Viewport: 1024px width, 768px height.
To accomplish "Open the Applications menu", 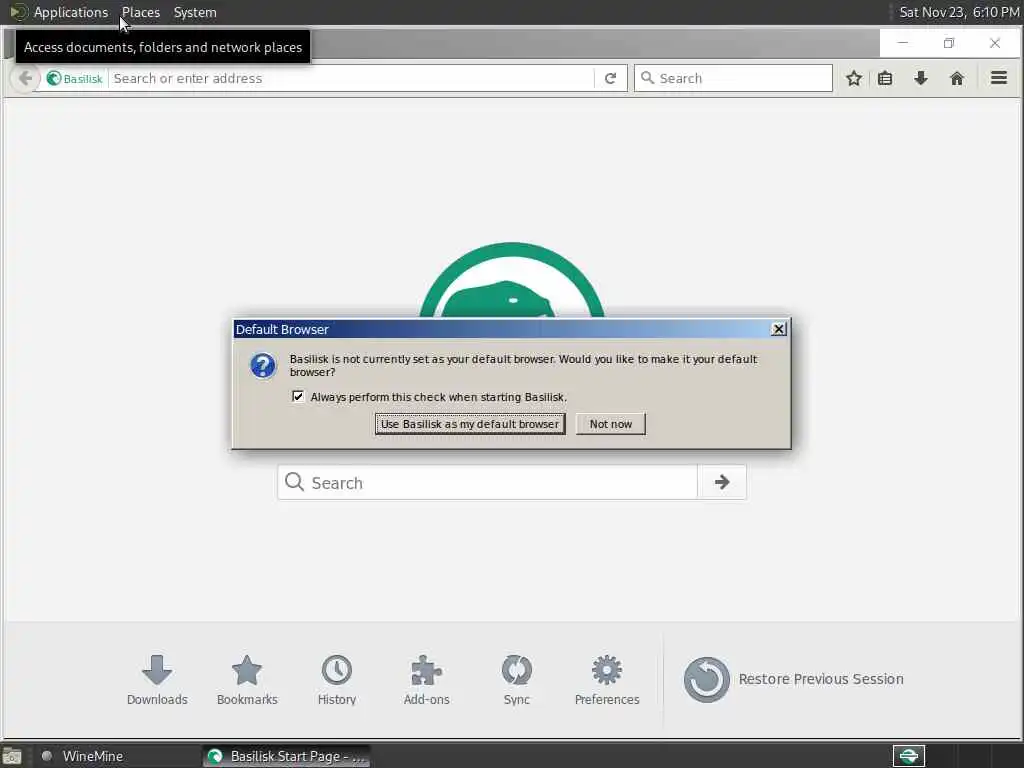I will coord(71,12).
